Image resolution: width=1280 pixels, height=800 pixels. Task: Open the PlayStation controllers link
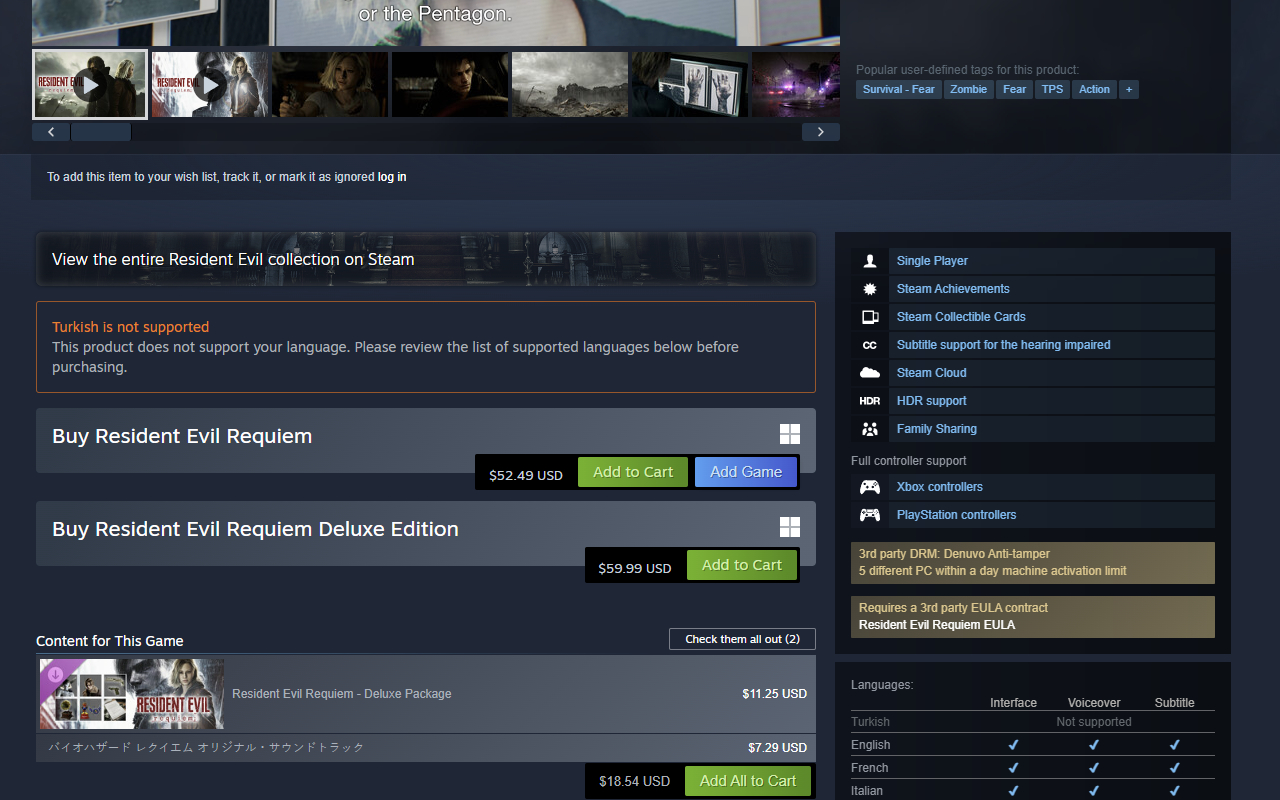956,515
